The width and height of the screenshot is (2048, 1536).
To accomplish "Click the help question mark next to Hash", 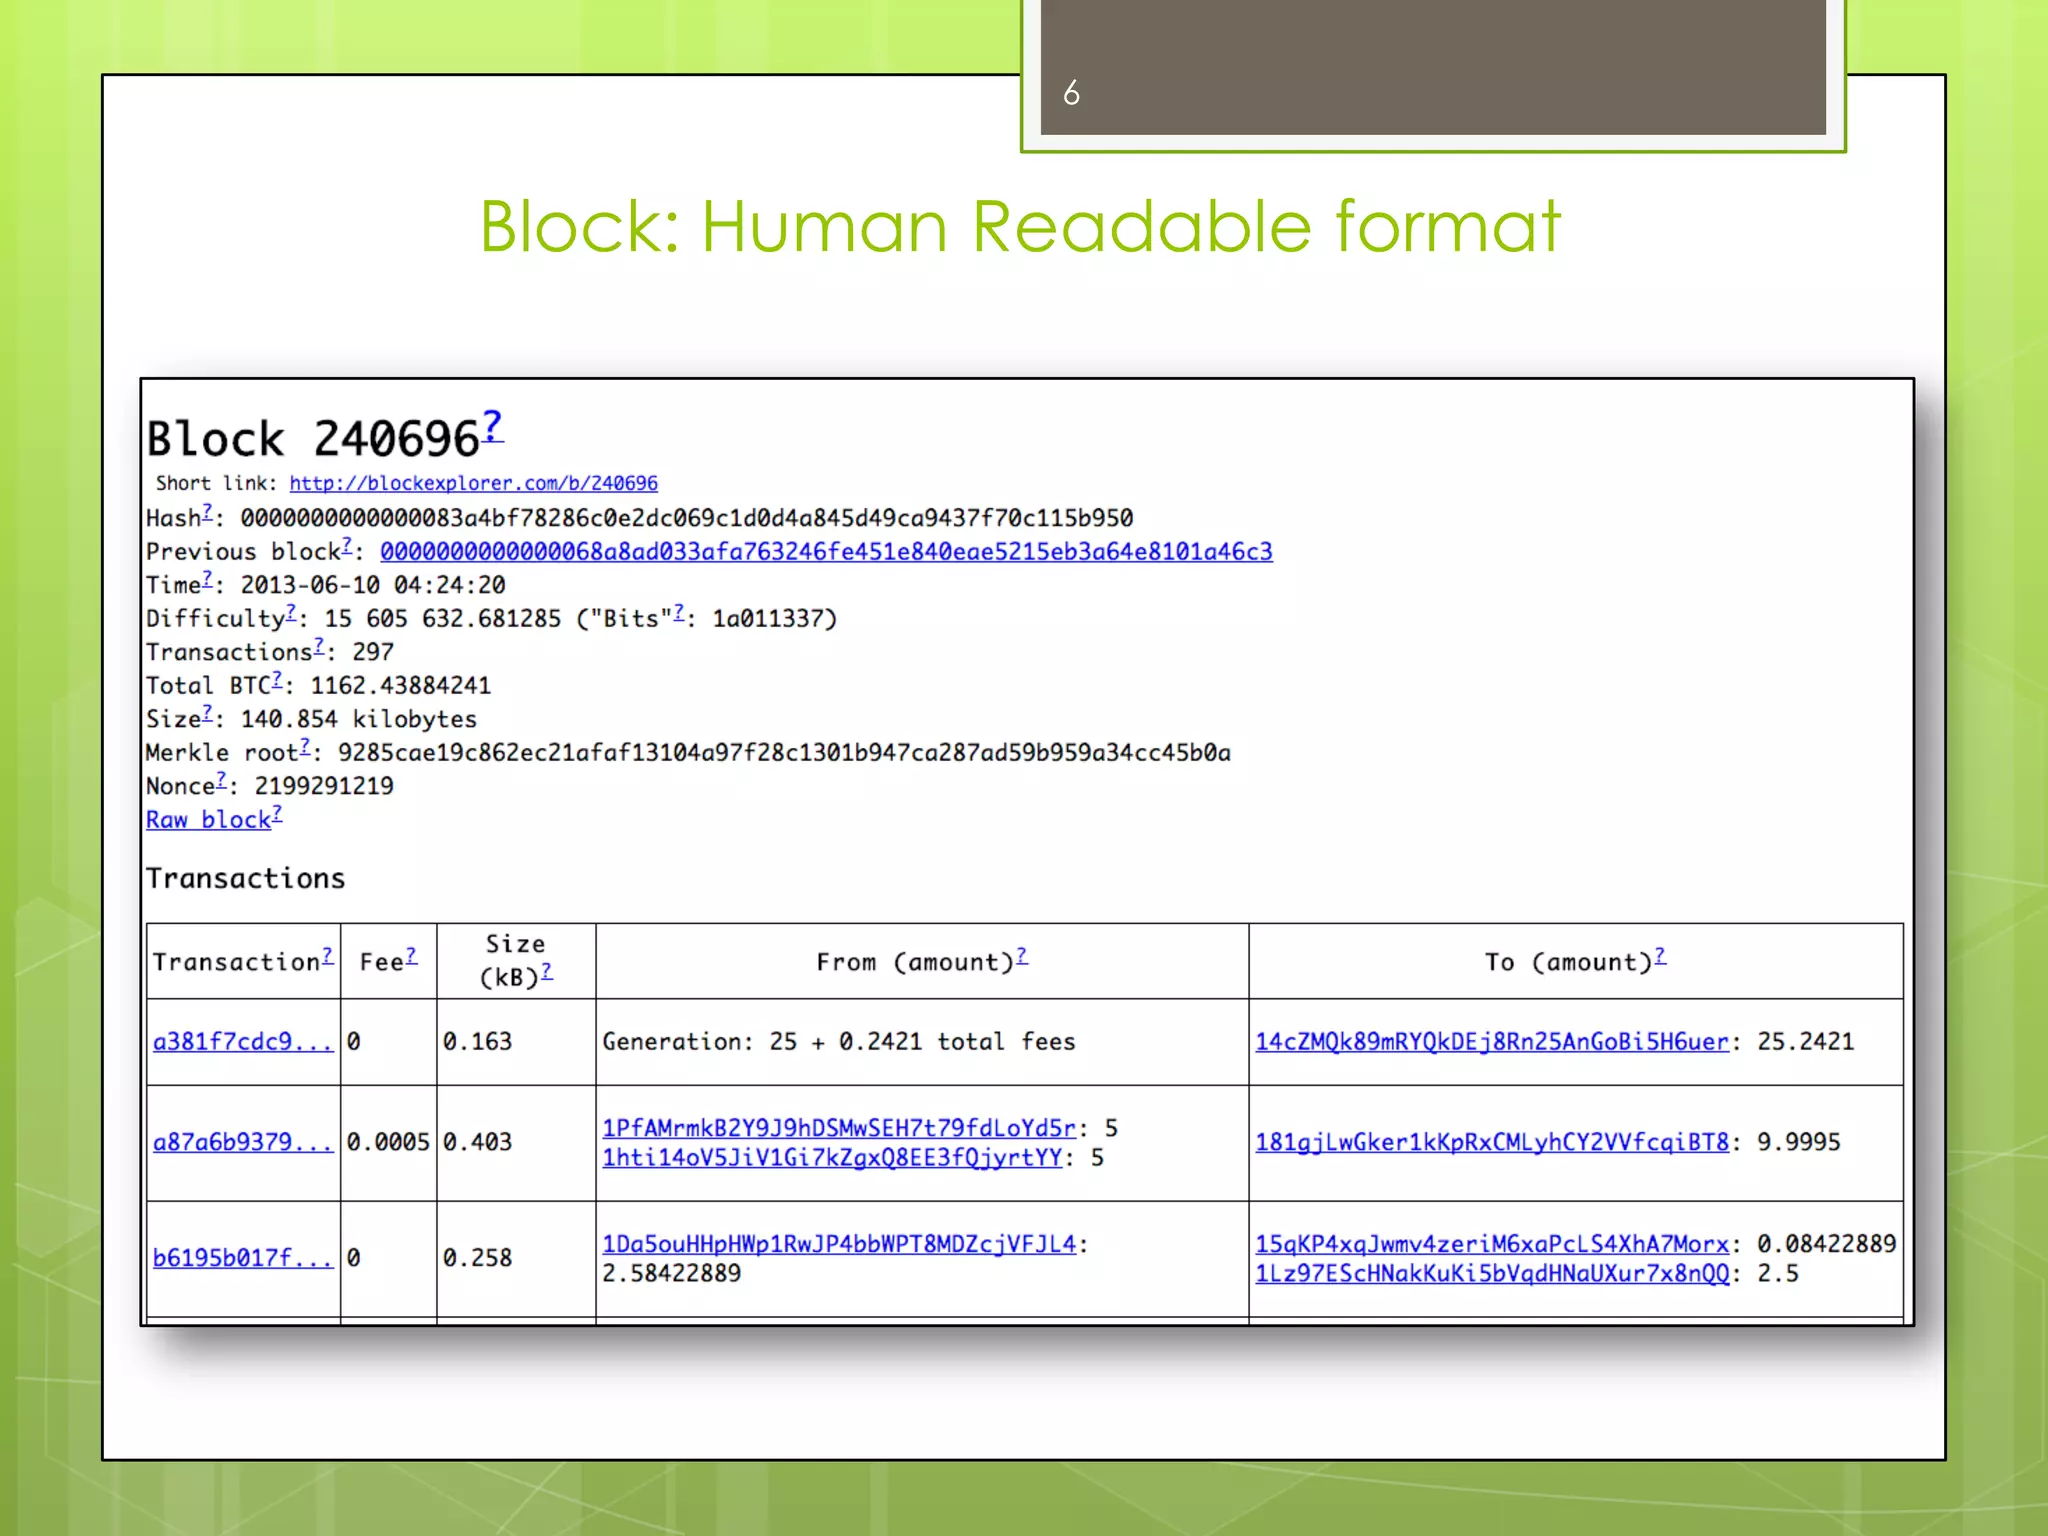I will click(207, 512).
